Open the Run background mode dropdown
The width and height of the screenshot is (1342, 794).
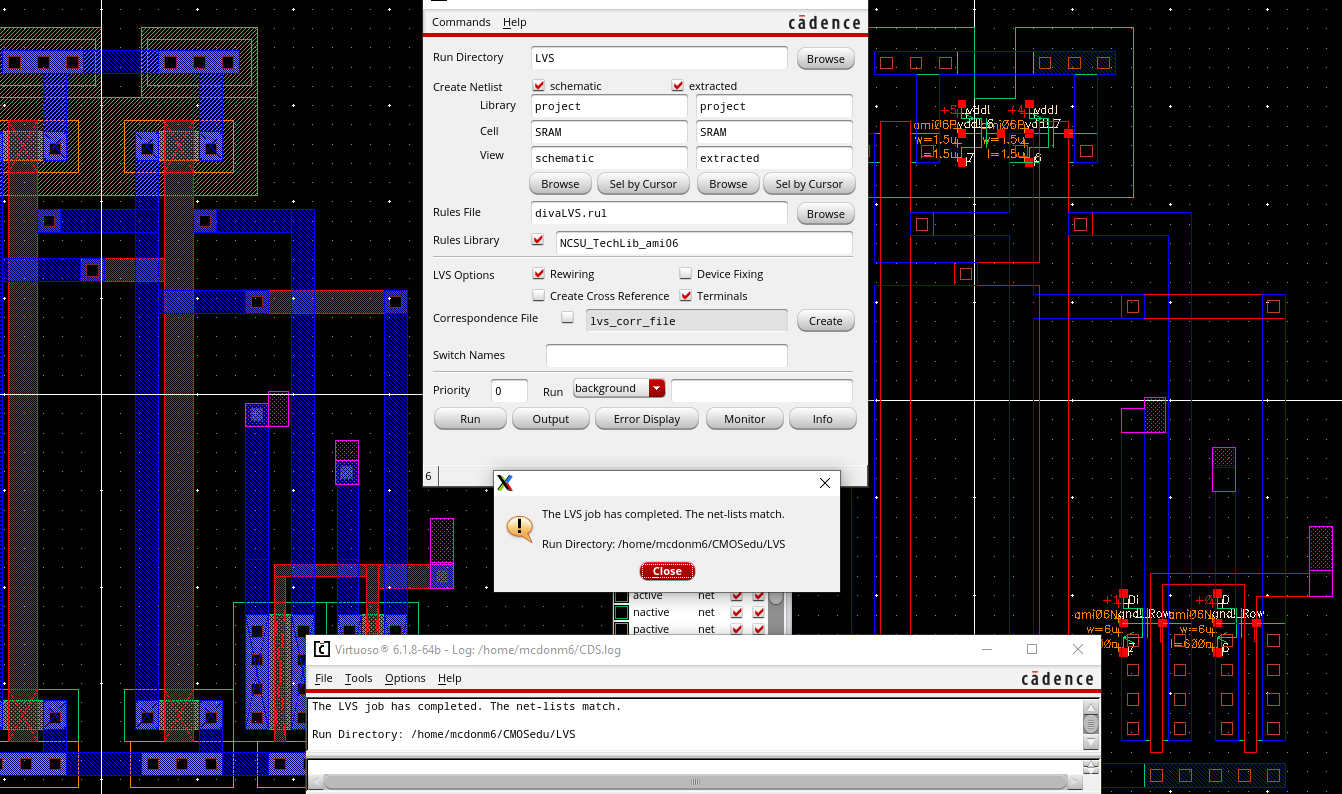pos(657,389)
